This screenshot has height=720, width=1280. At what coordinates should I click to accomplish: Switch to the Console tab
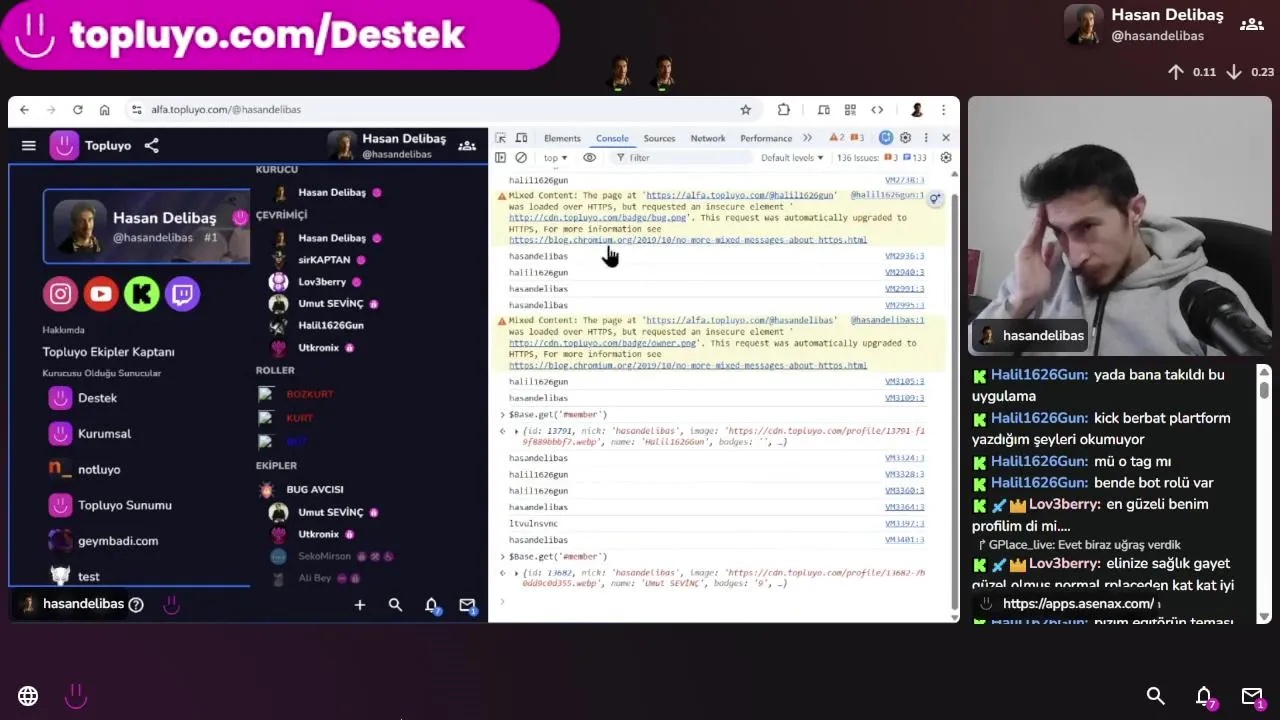612,138
